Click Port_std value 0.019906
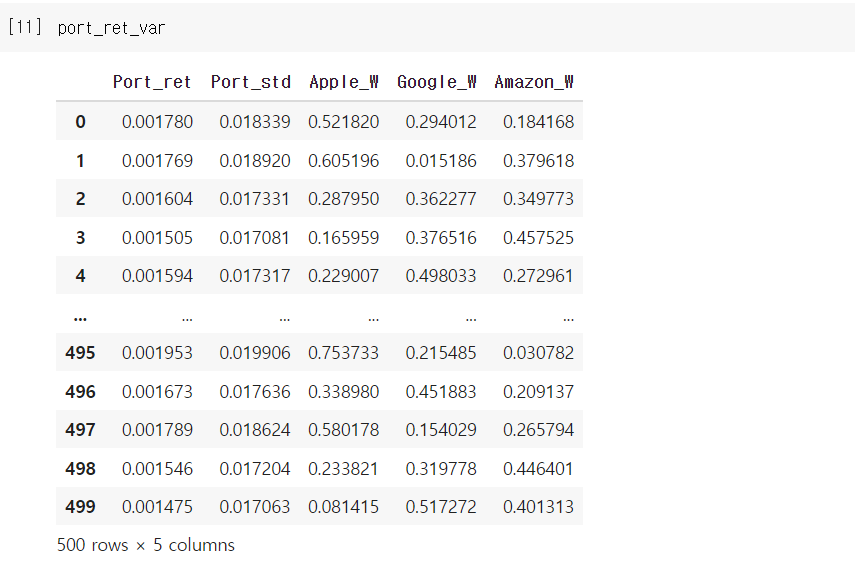The width and height of the screenshot is (856, 561). tap(255, 353)
